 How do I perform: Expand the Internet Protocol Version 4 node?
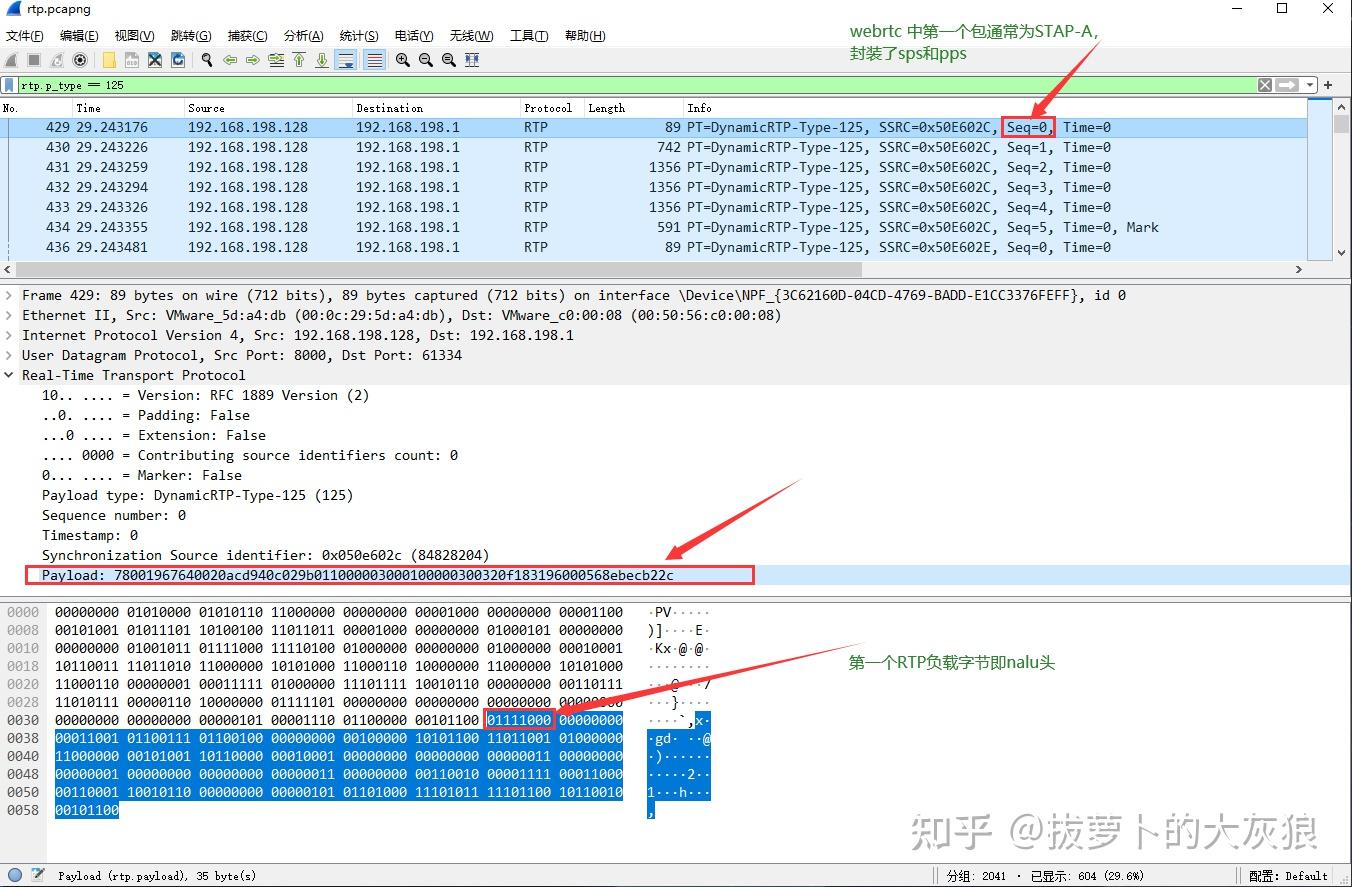click(x=8, y=335)
